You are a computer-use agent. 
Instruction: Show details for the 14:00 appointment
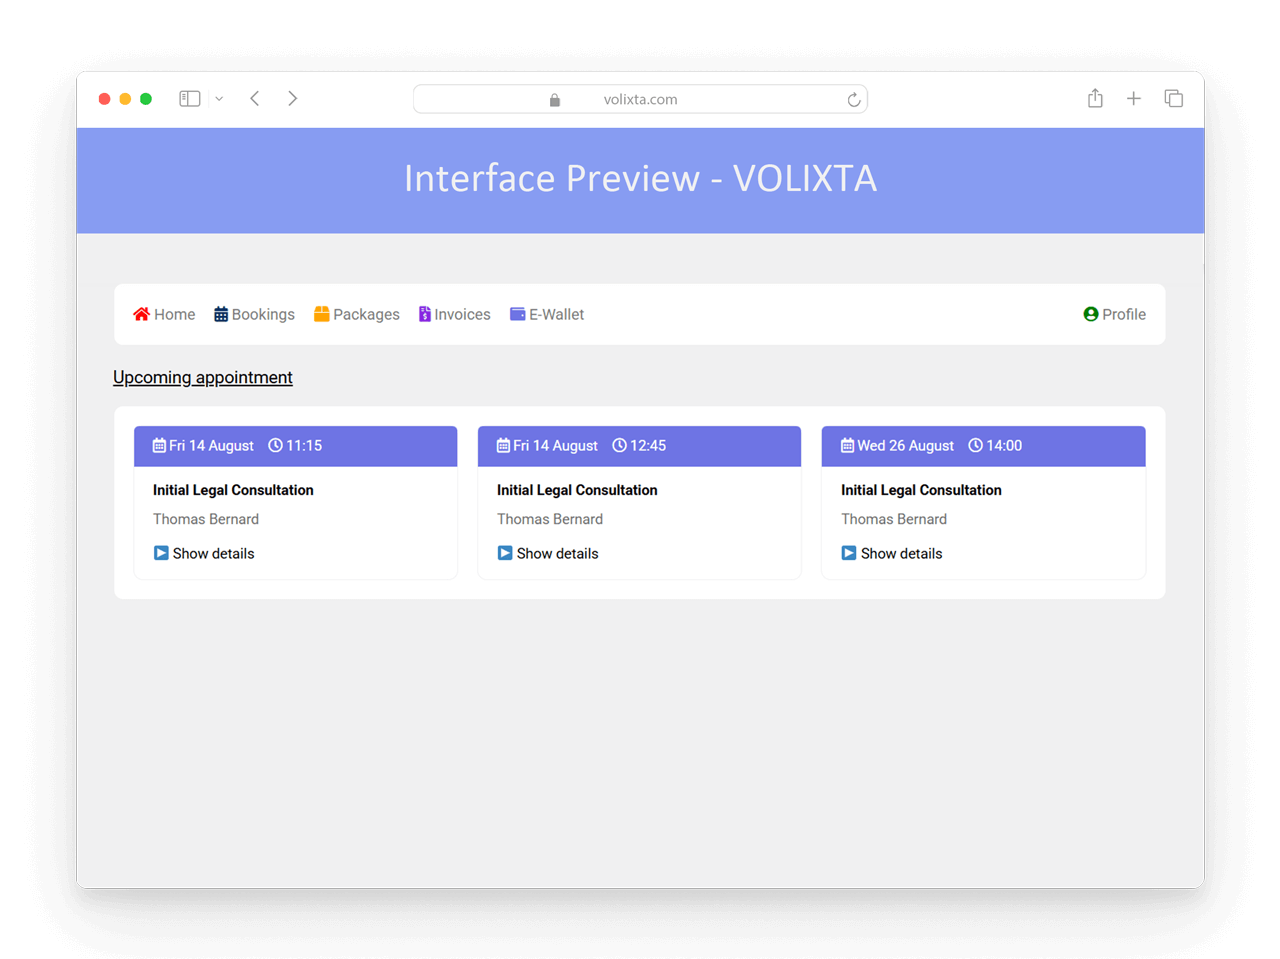(892, 553)
